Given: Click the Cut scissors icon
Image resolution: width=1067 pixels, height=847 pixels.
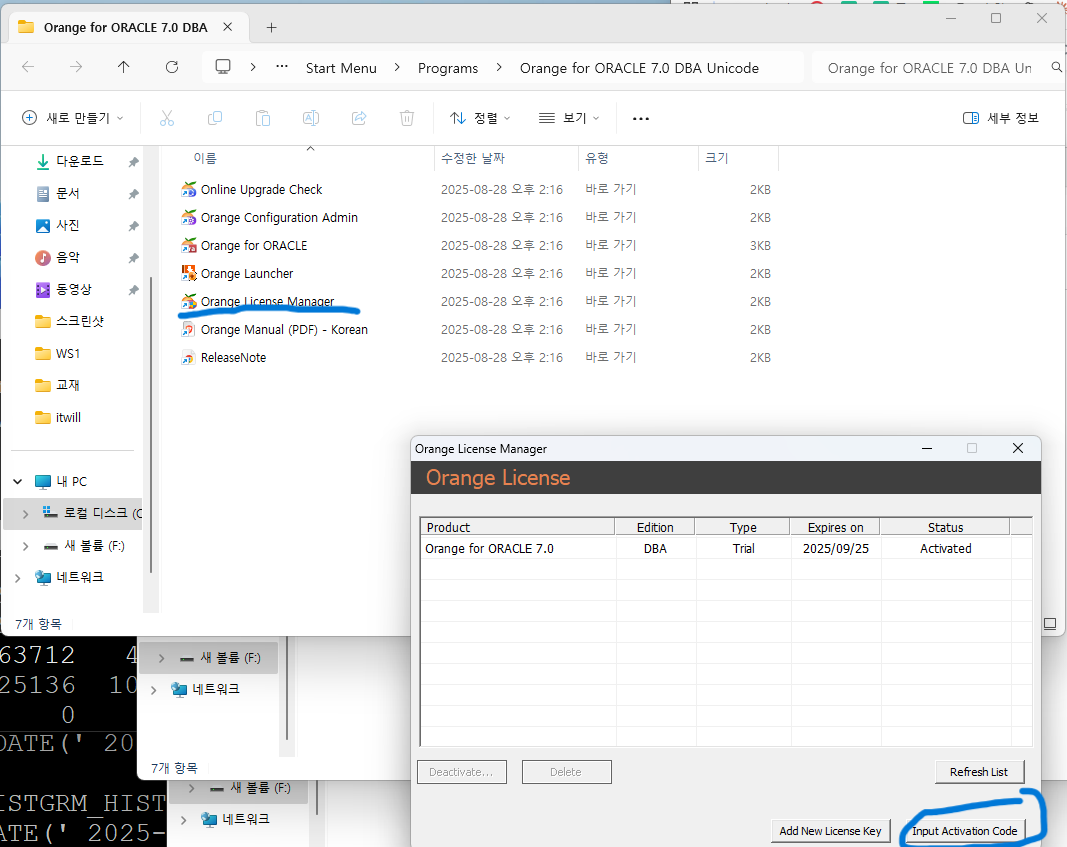Looking at the screenshot, I should [x=167, y=118].
